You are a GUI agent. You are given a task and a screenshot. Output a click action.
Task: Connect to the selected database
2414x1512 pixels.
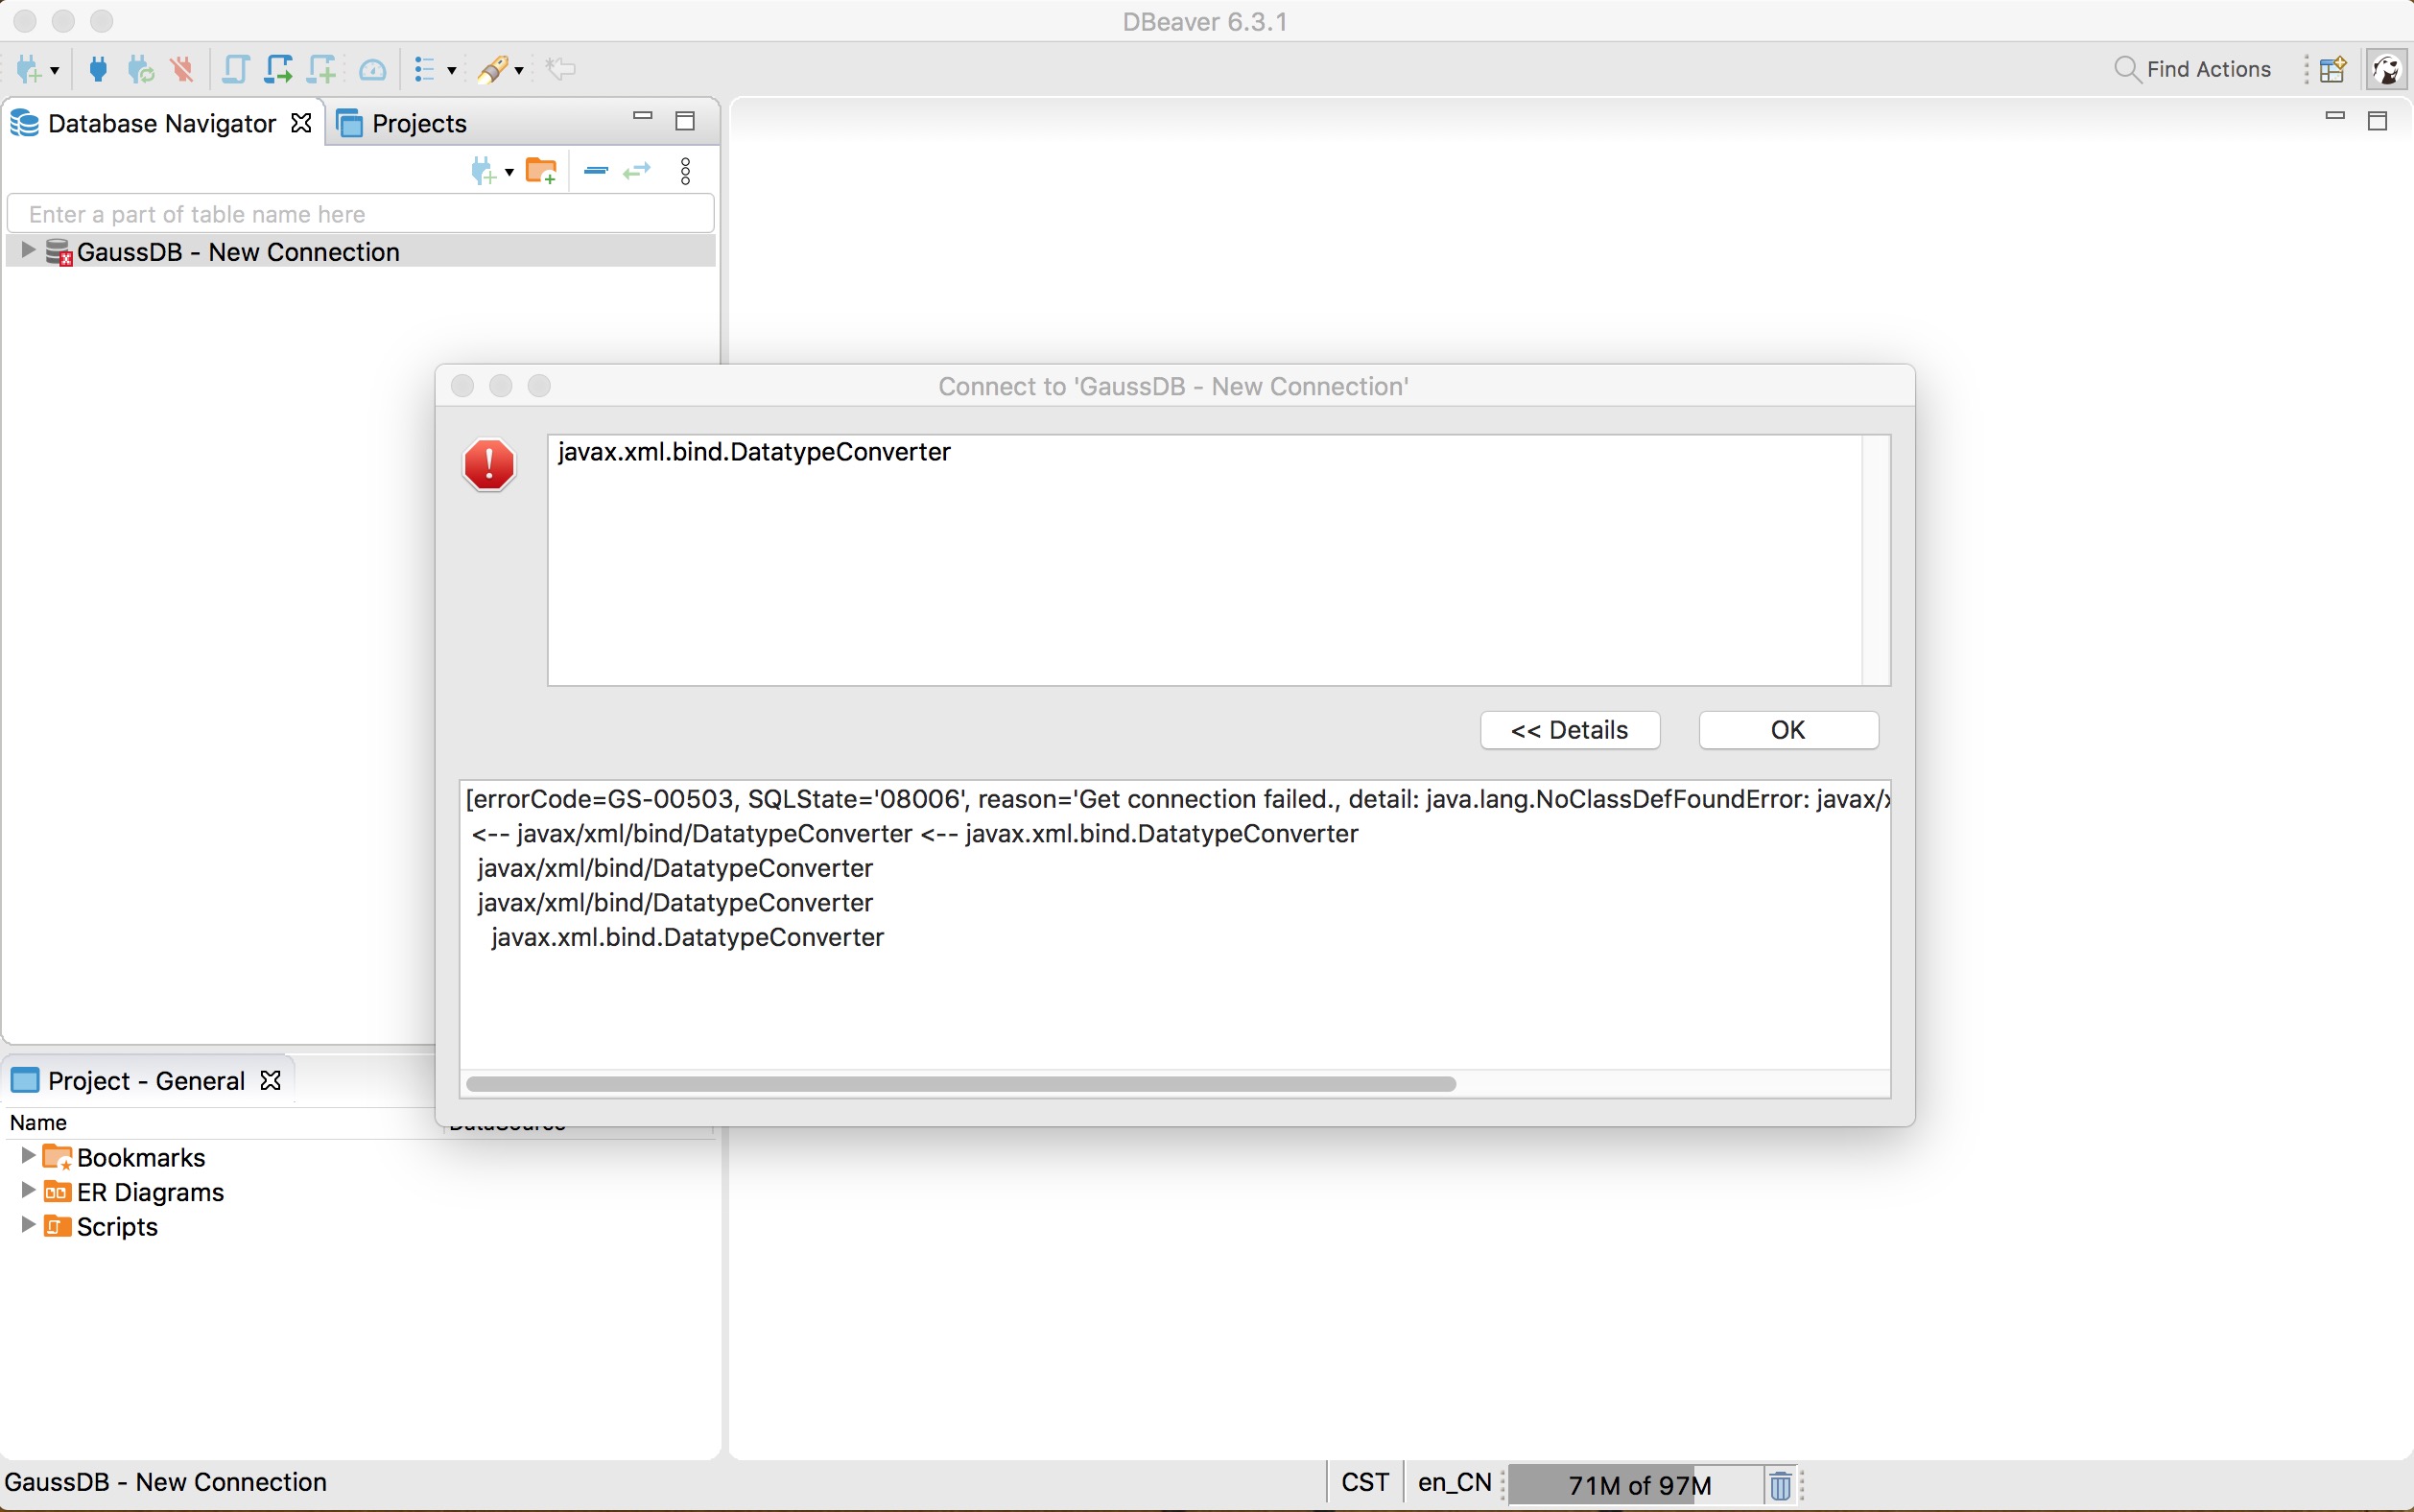(x=97, y=69)
